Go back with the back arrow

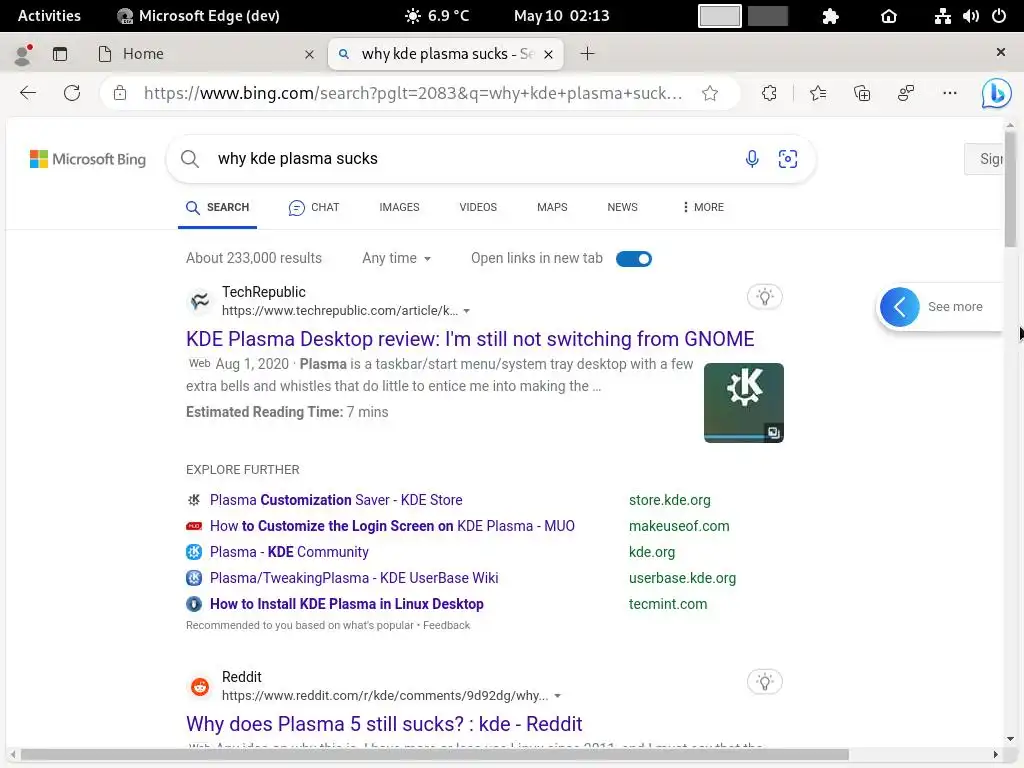click(x=28, y=93)
